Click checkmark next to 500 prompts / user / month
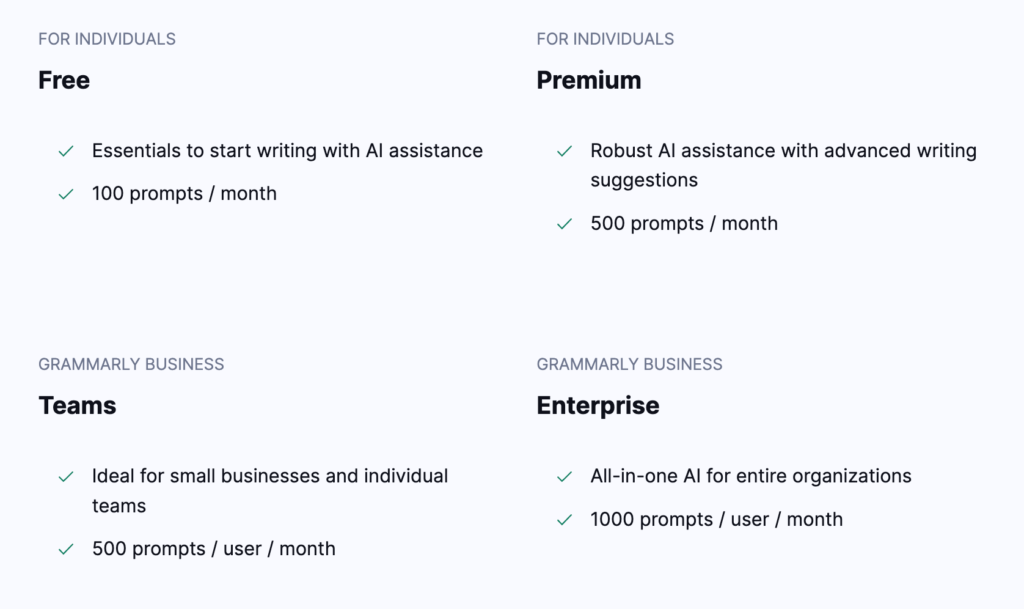 [x=66, y=549]
